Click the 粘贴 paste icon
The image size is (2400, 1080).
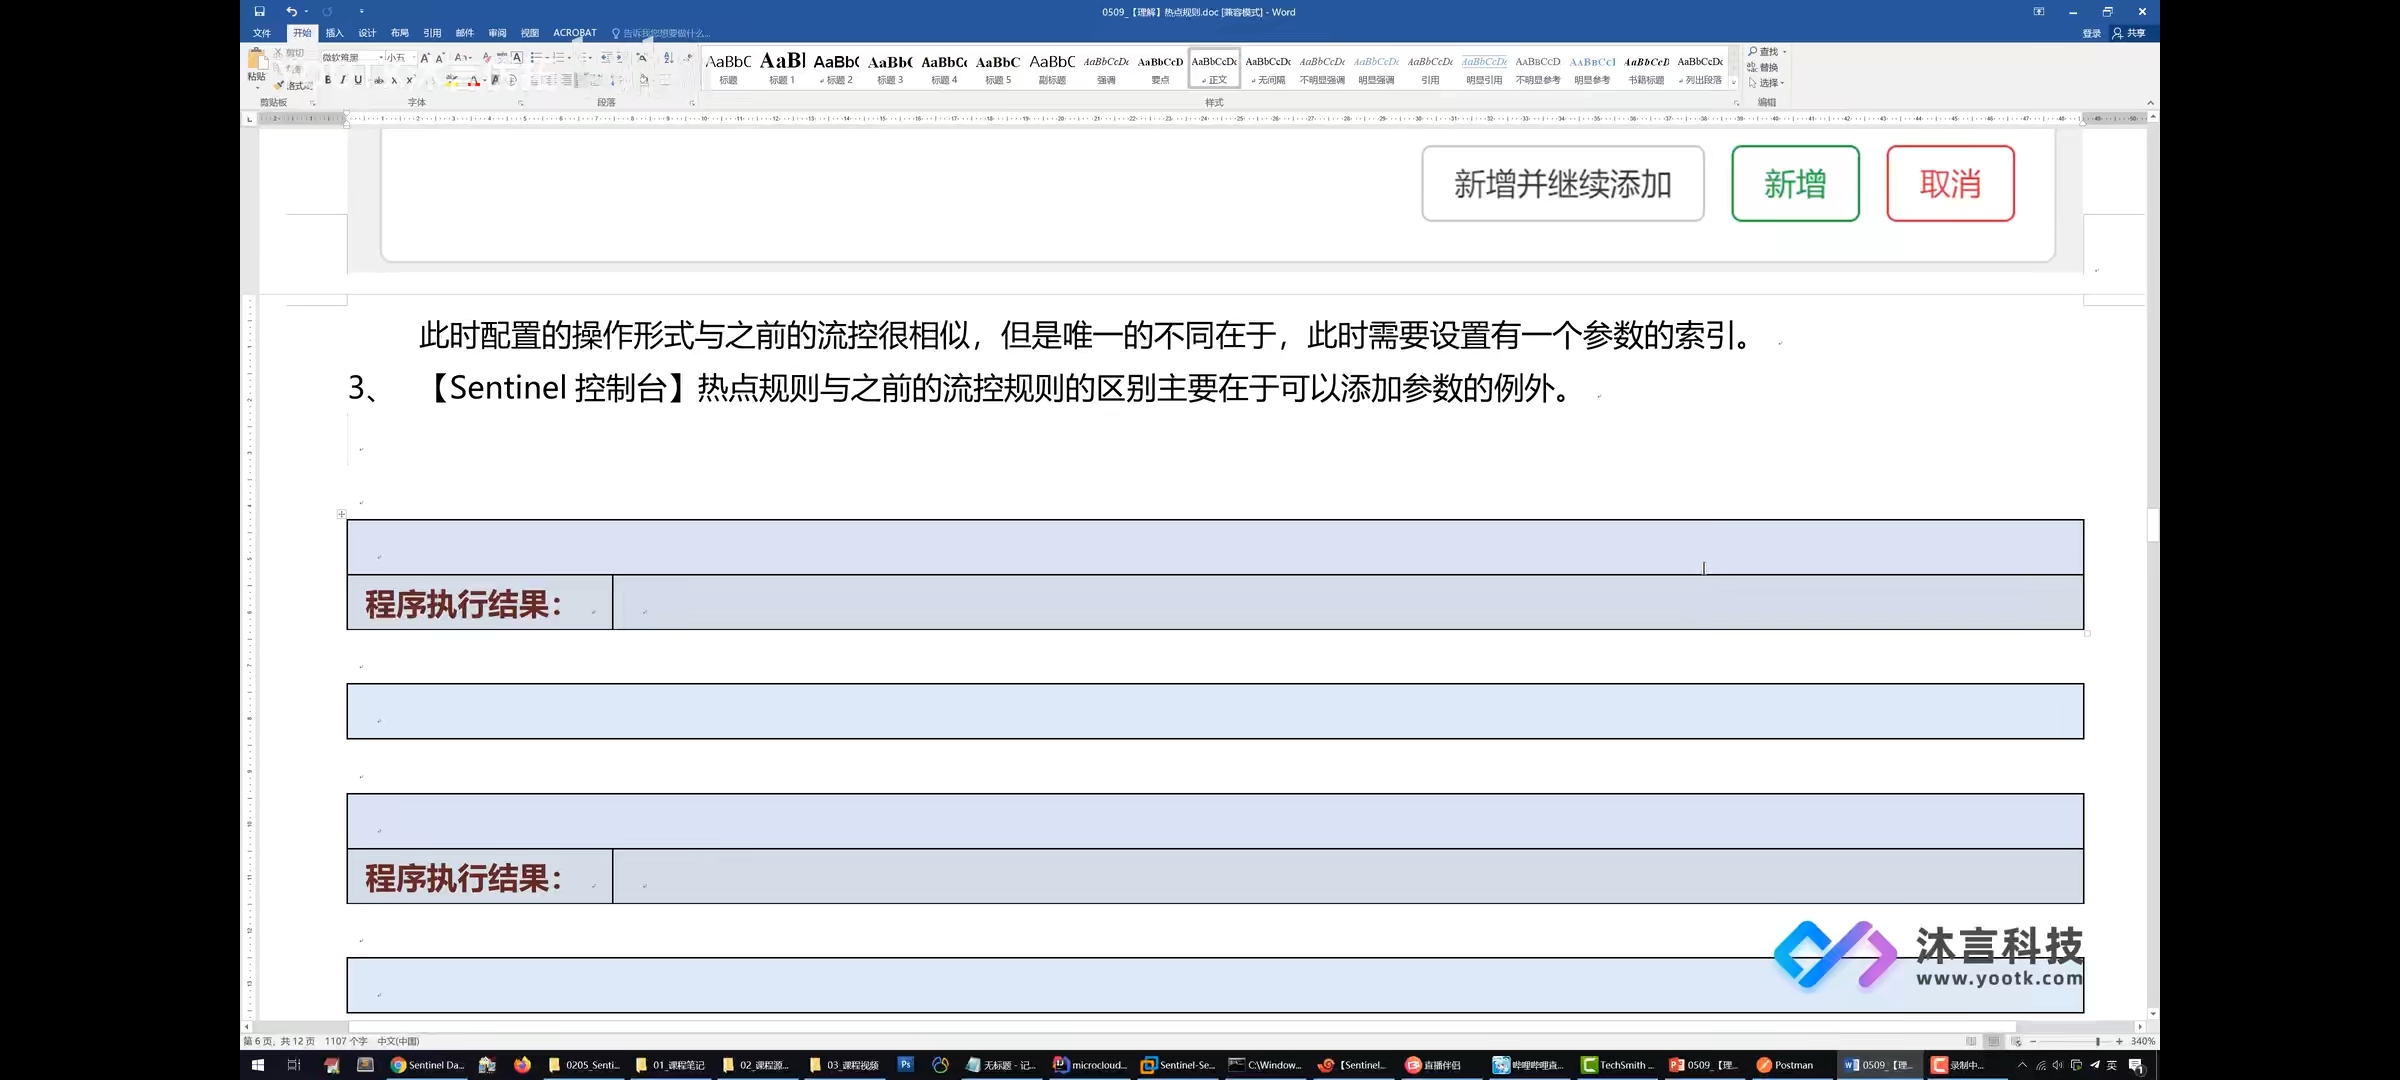click(x=257, y=59)
